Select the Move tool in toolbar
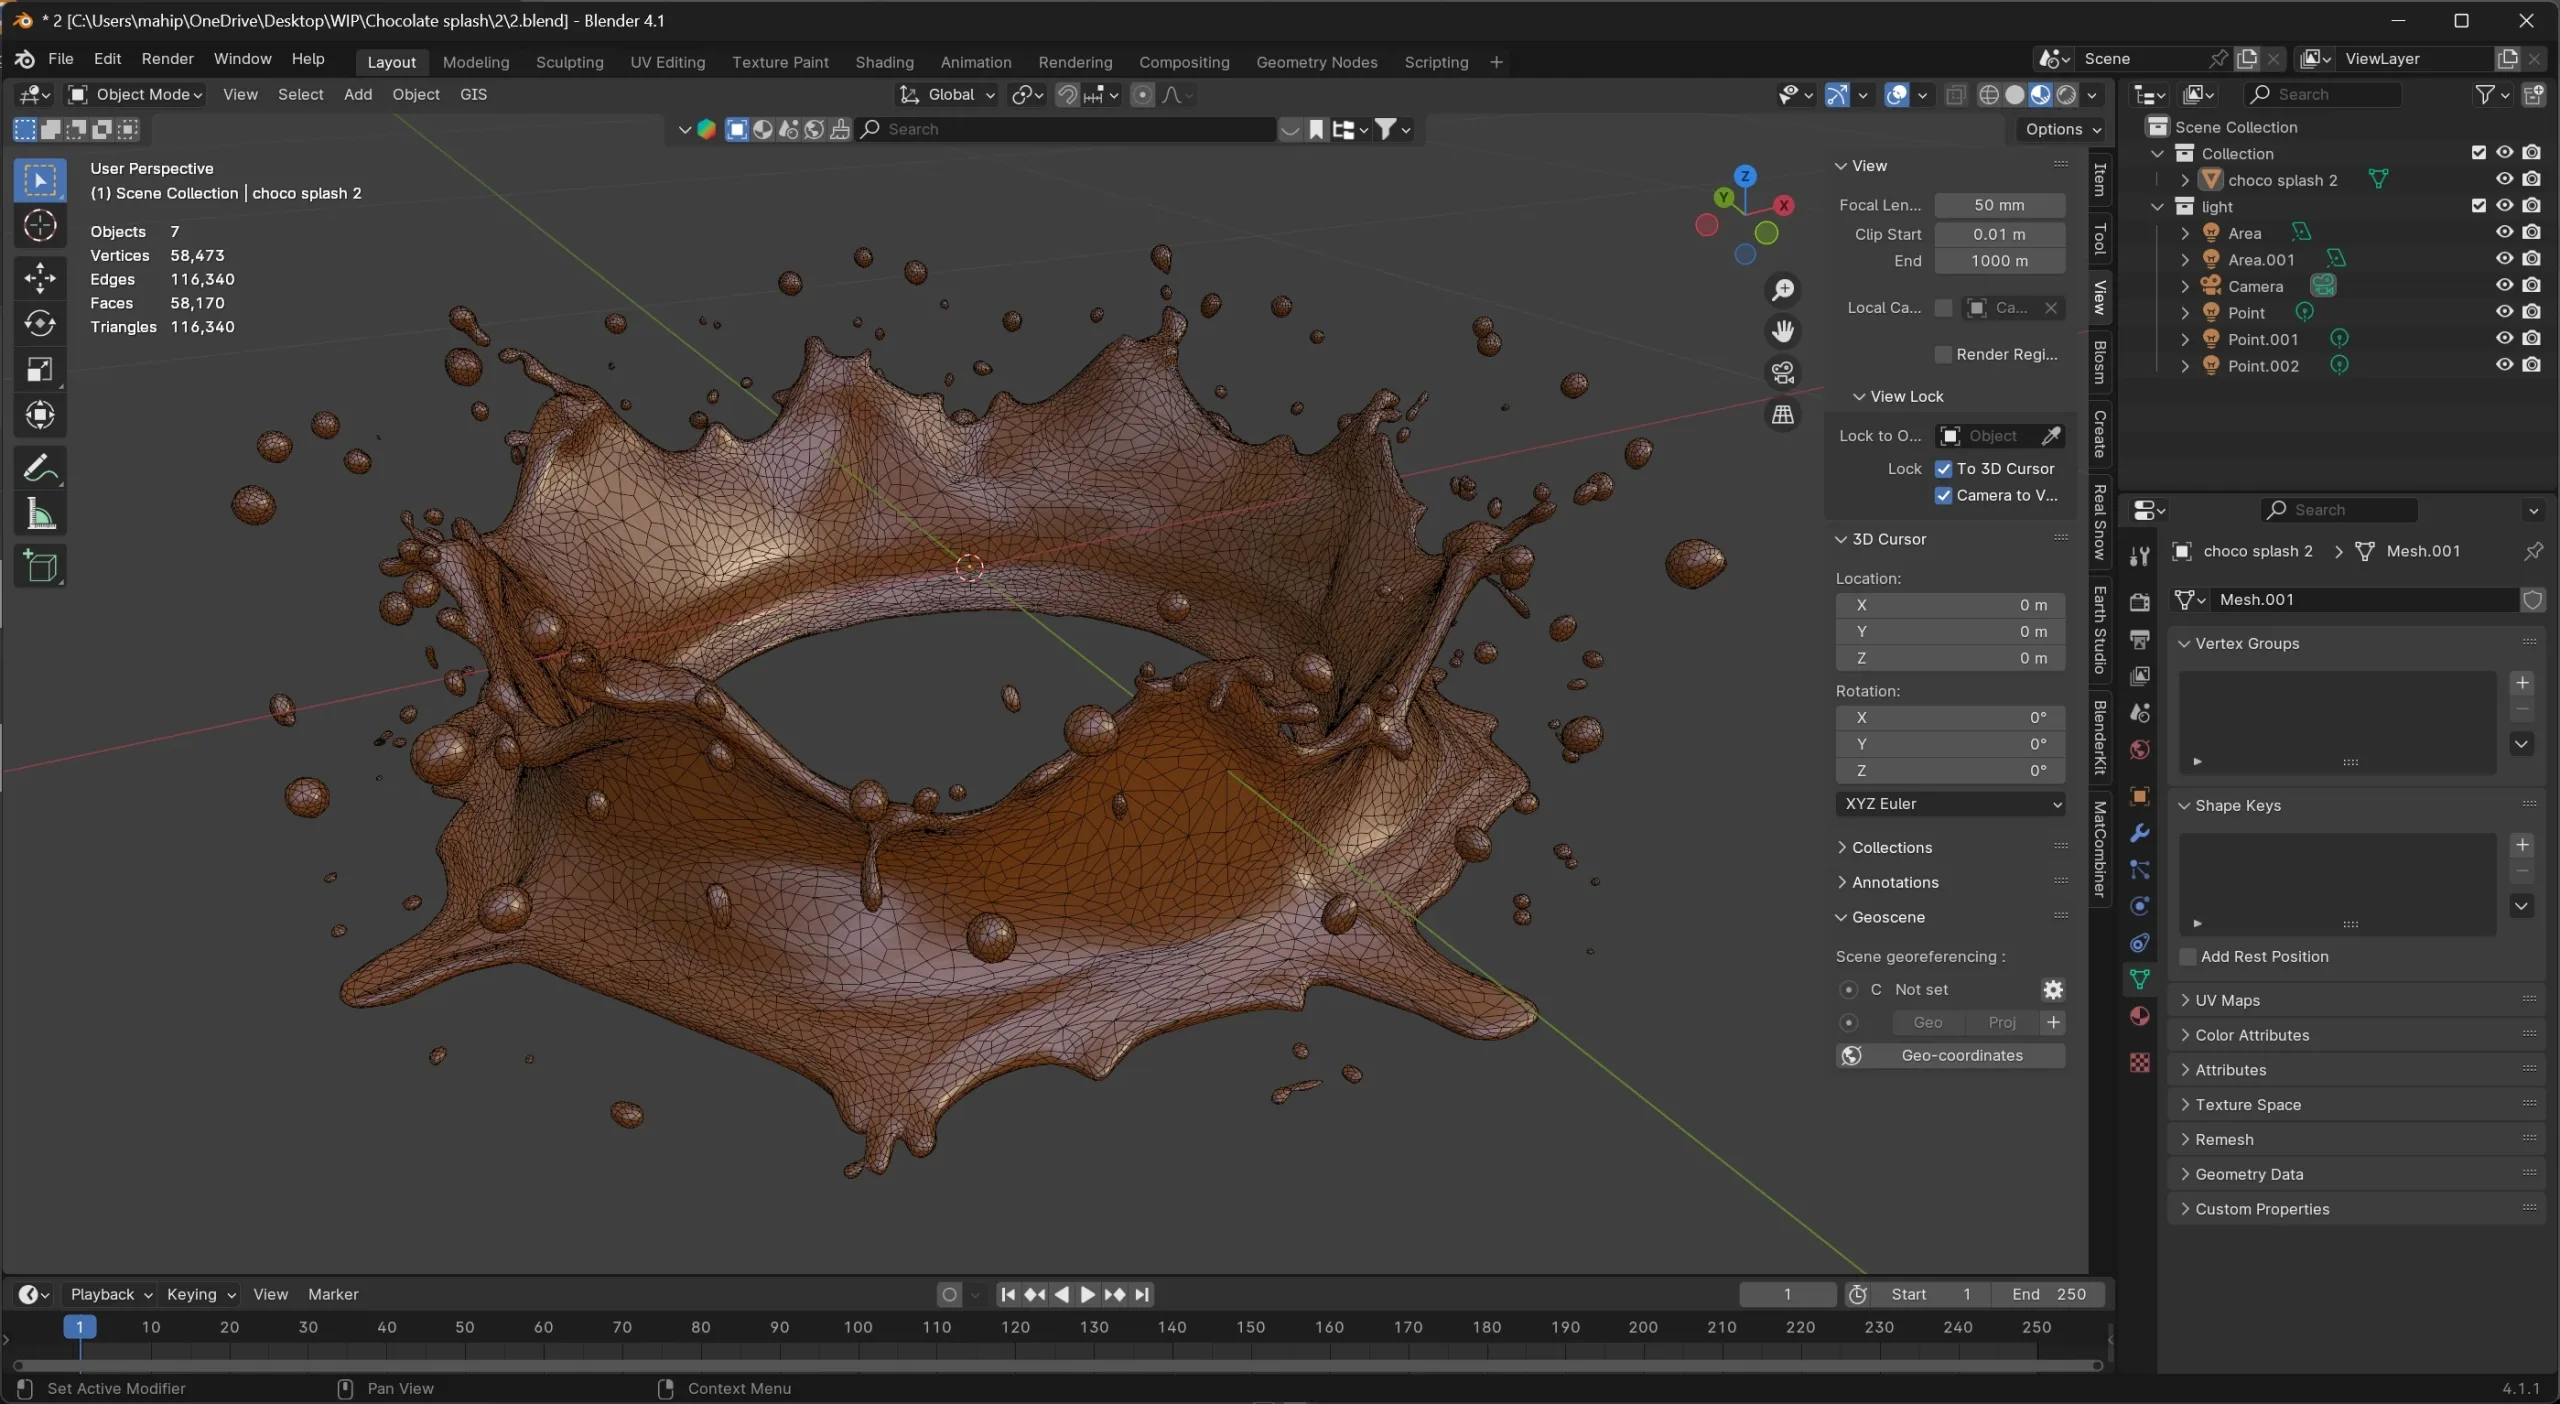This screenshot has height=1404, width=2560. pyautogui.click(x=40, y=277)
